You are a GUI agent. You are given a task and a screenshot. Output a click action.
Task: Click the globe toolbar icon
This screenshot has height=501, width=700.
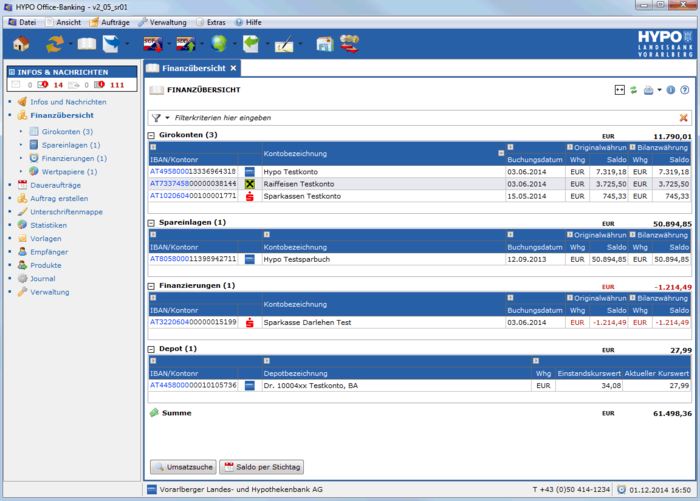click(x=219, y=44)
